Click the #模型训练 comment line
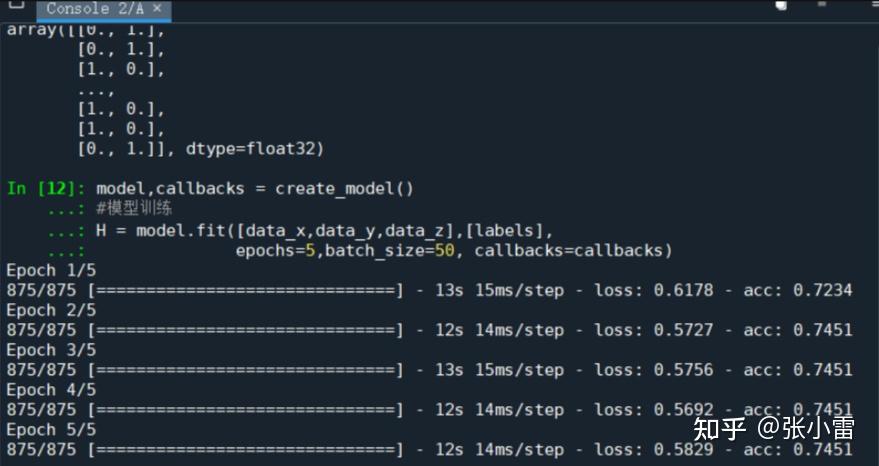 coord(134,209)
